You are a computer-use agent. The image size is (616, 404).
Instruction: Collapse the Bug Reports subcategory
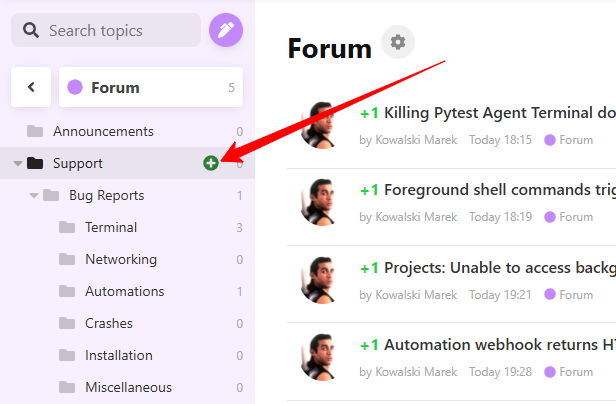pos(34,195)
